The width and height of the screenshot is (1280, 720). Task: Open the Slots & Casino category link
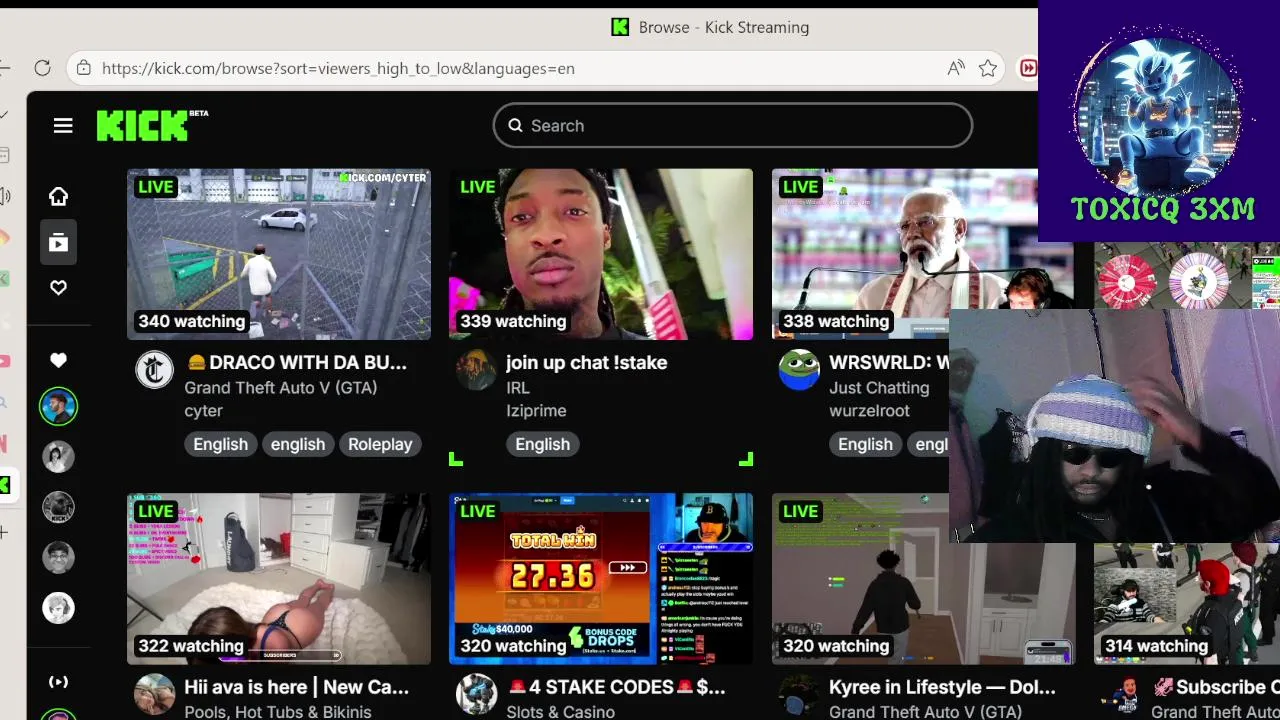click(560, 711)
